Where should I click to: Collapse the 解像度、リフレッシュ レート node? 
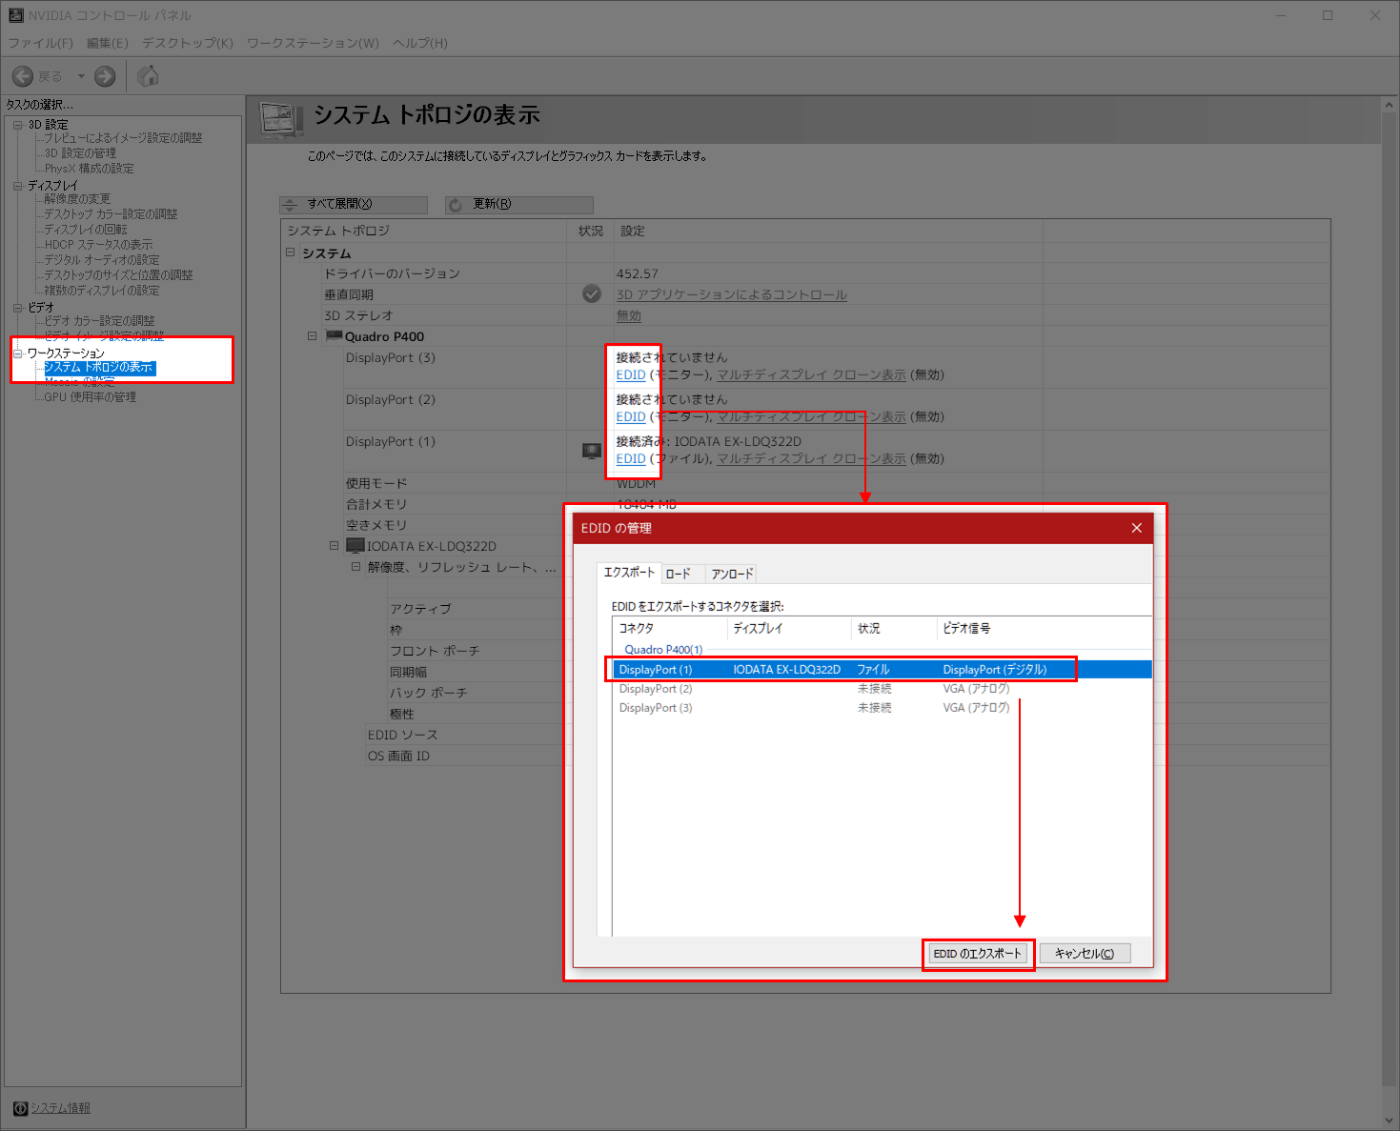tap(355, 567)
